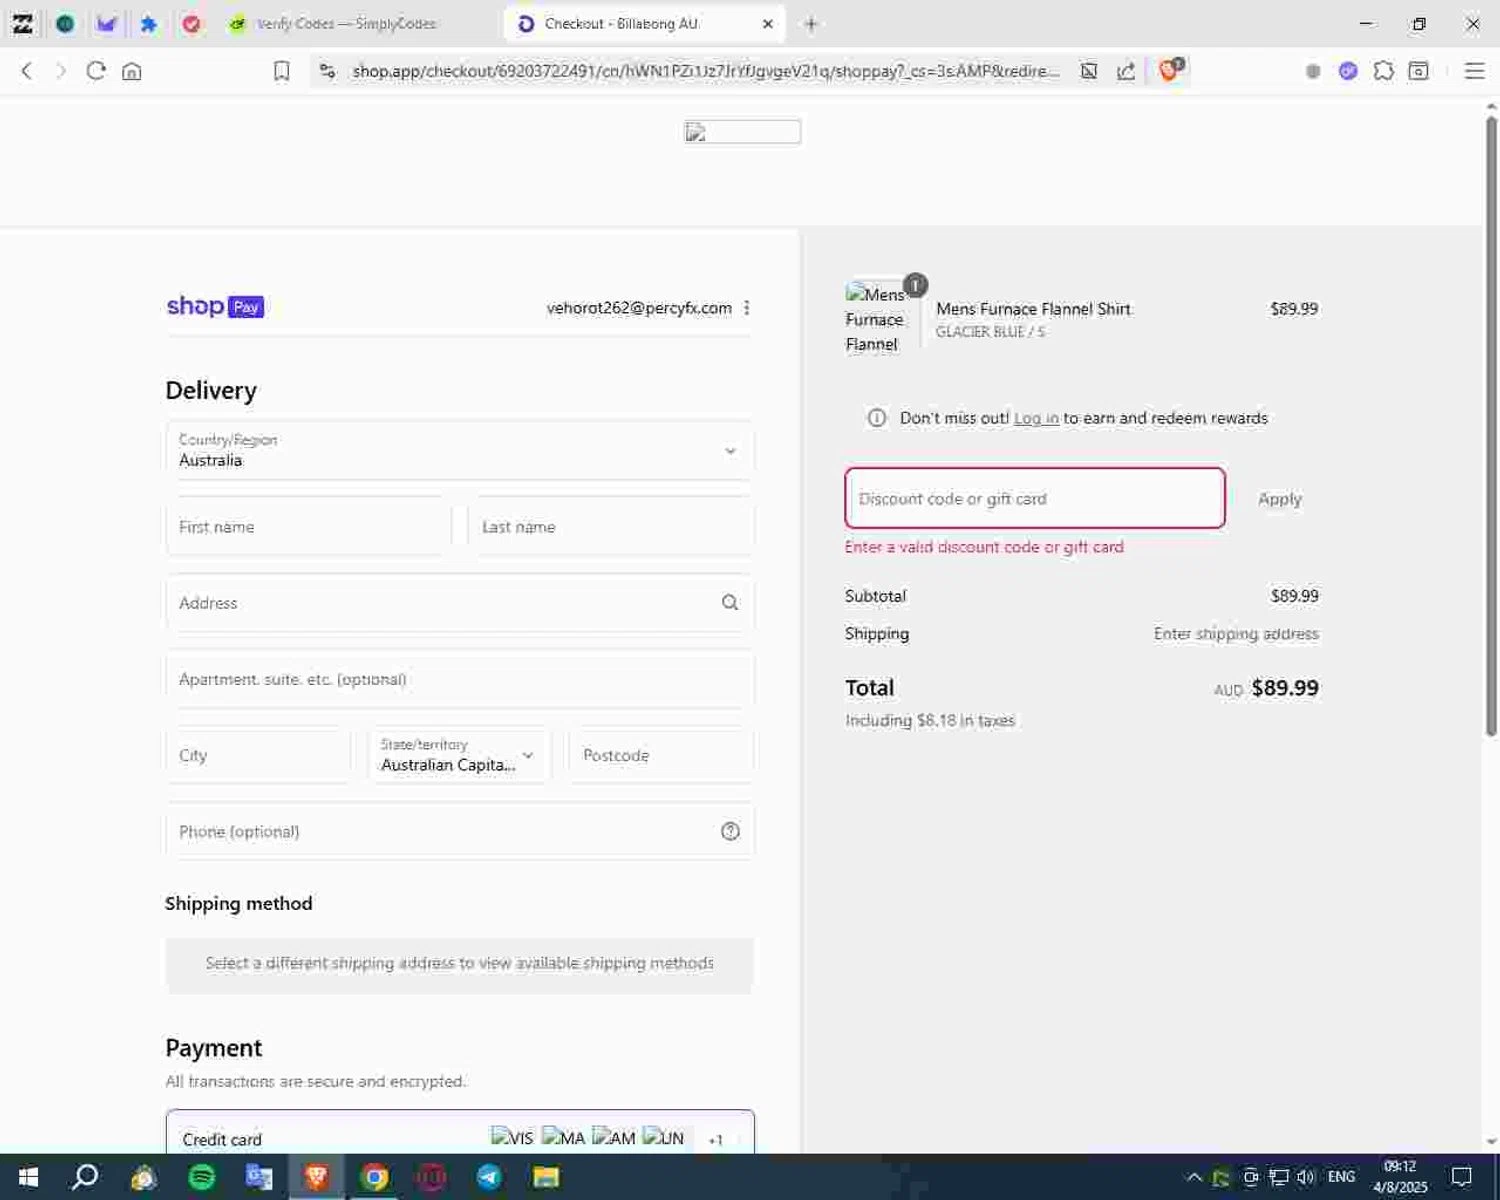Open the Windows notification center

[1462, 1177]
